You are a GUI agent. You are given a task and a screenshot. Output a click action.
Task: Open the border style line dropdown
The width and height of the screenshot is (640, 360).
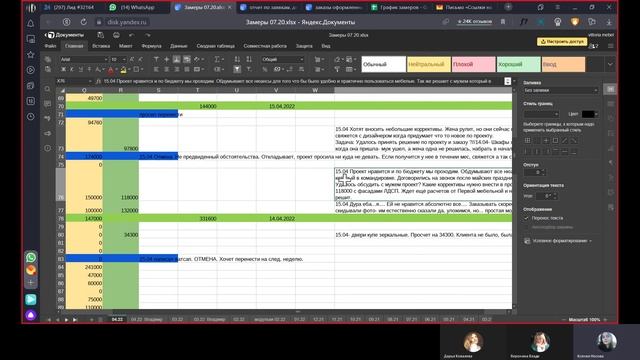pyautogui.click(x=541, y=114)
